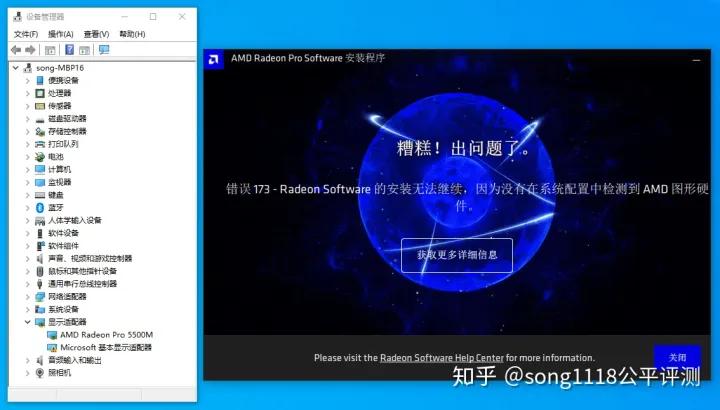Select the 电池 tree label

pos(56,157)
